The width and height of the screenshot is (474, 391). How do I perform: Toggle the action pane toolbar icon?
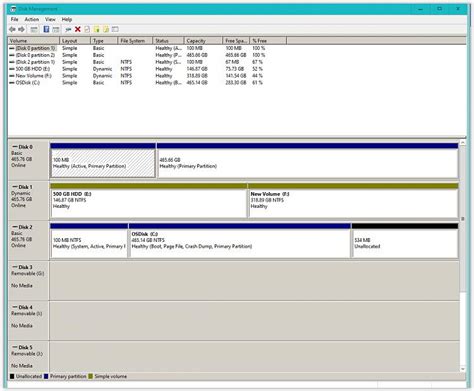coord(56,29)
